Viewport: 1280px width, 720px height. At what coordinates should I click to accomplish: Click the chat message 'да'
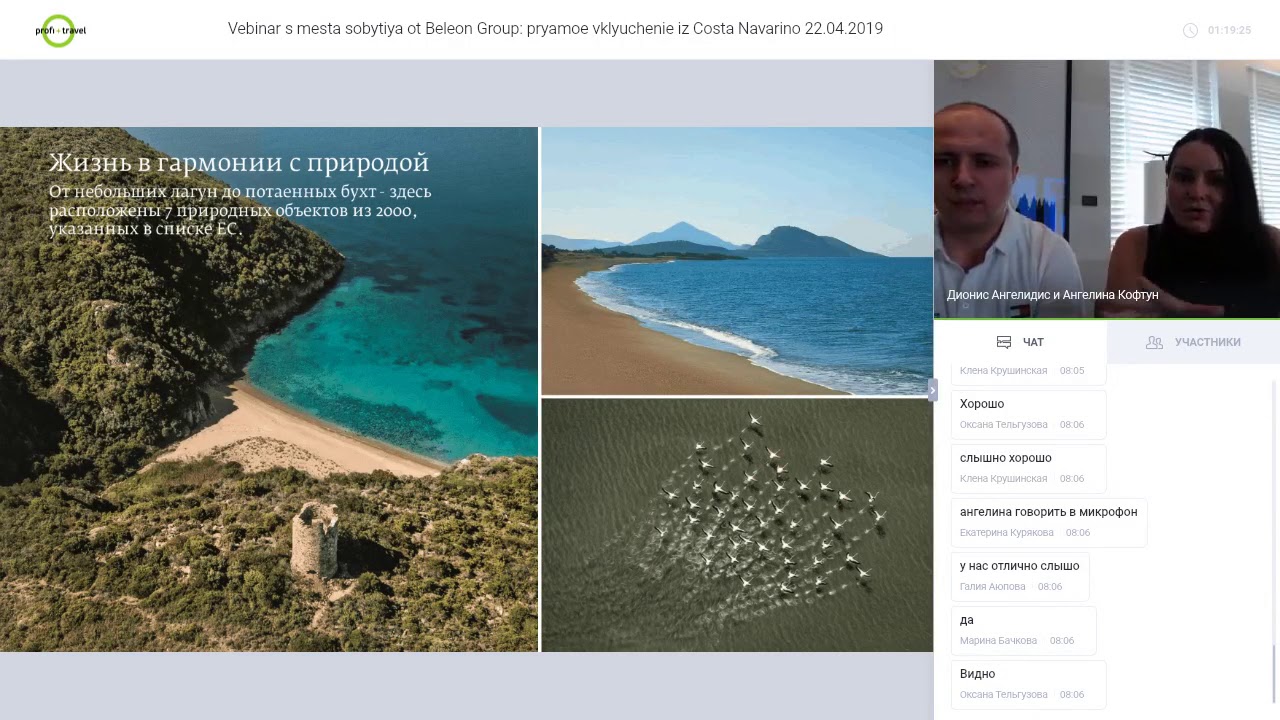[1023, 629]
